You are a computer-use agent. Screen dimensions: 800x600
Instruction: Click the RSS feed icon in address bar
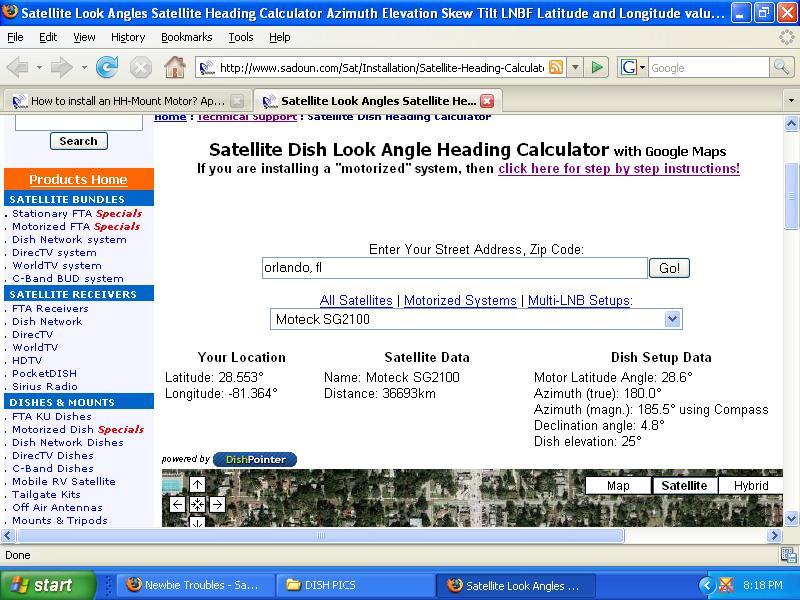pyautogui.click(x=556, y=67)
